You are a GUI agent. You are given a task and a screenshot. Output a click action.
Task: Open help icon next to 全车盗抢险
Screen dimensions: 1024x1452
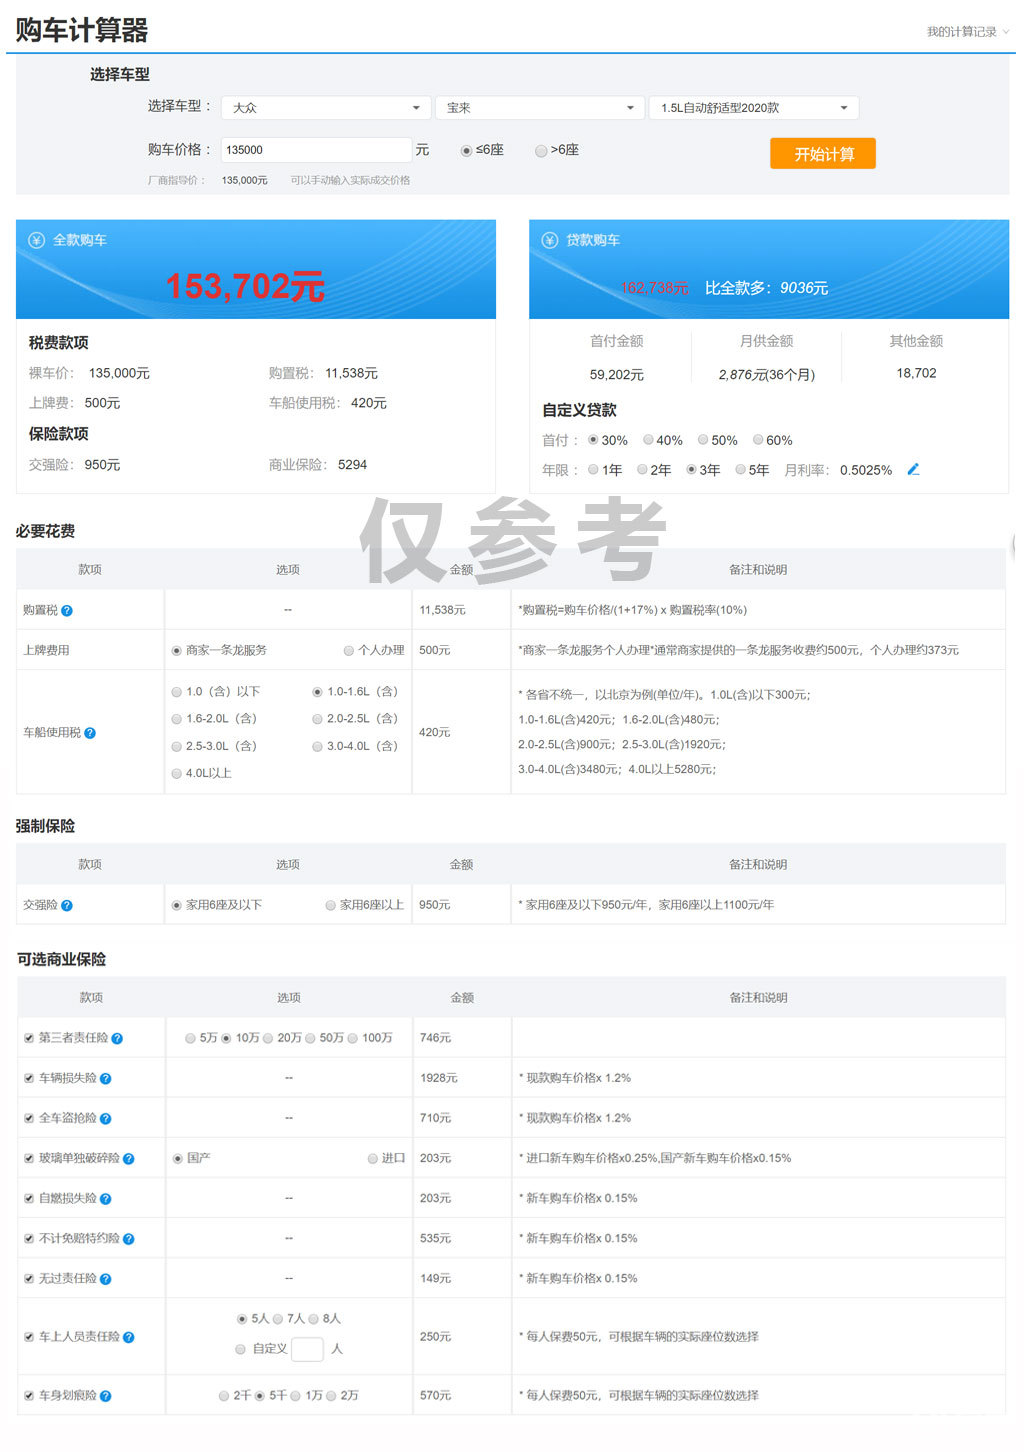[x=106, y=1118]
